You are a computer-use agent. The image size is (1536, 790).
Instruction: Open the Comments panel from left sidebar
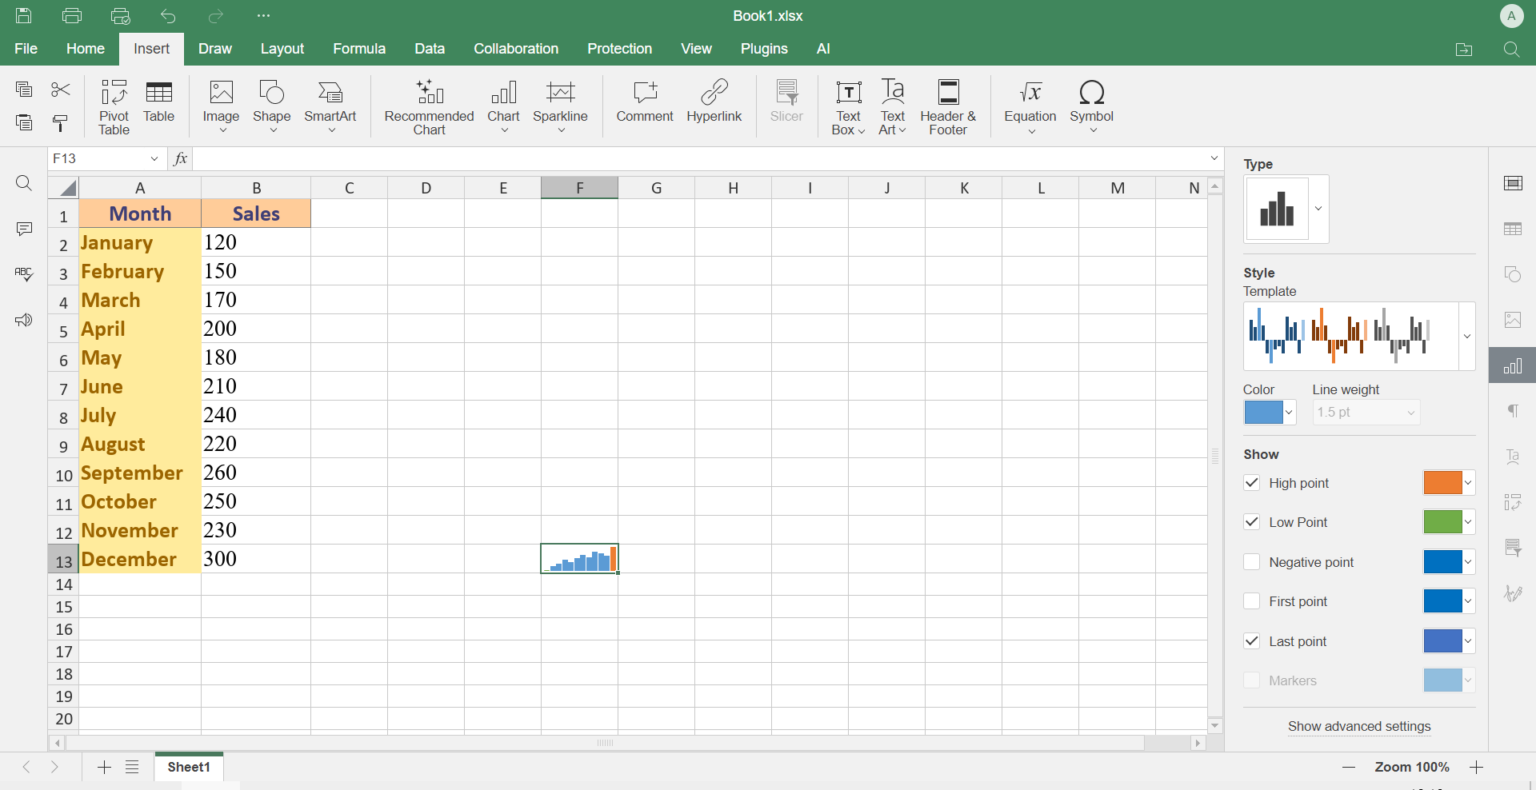coord(22,229)
